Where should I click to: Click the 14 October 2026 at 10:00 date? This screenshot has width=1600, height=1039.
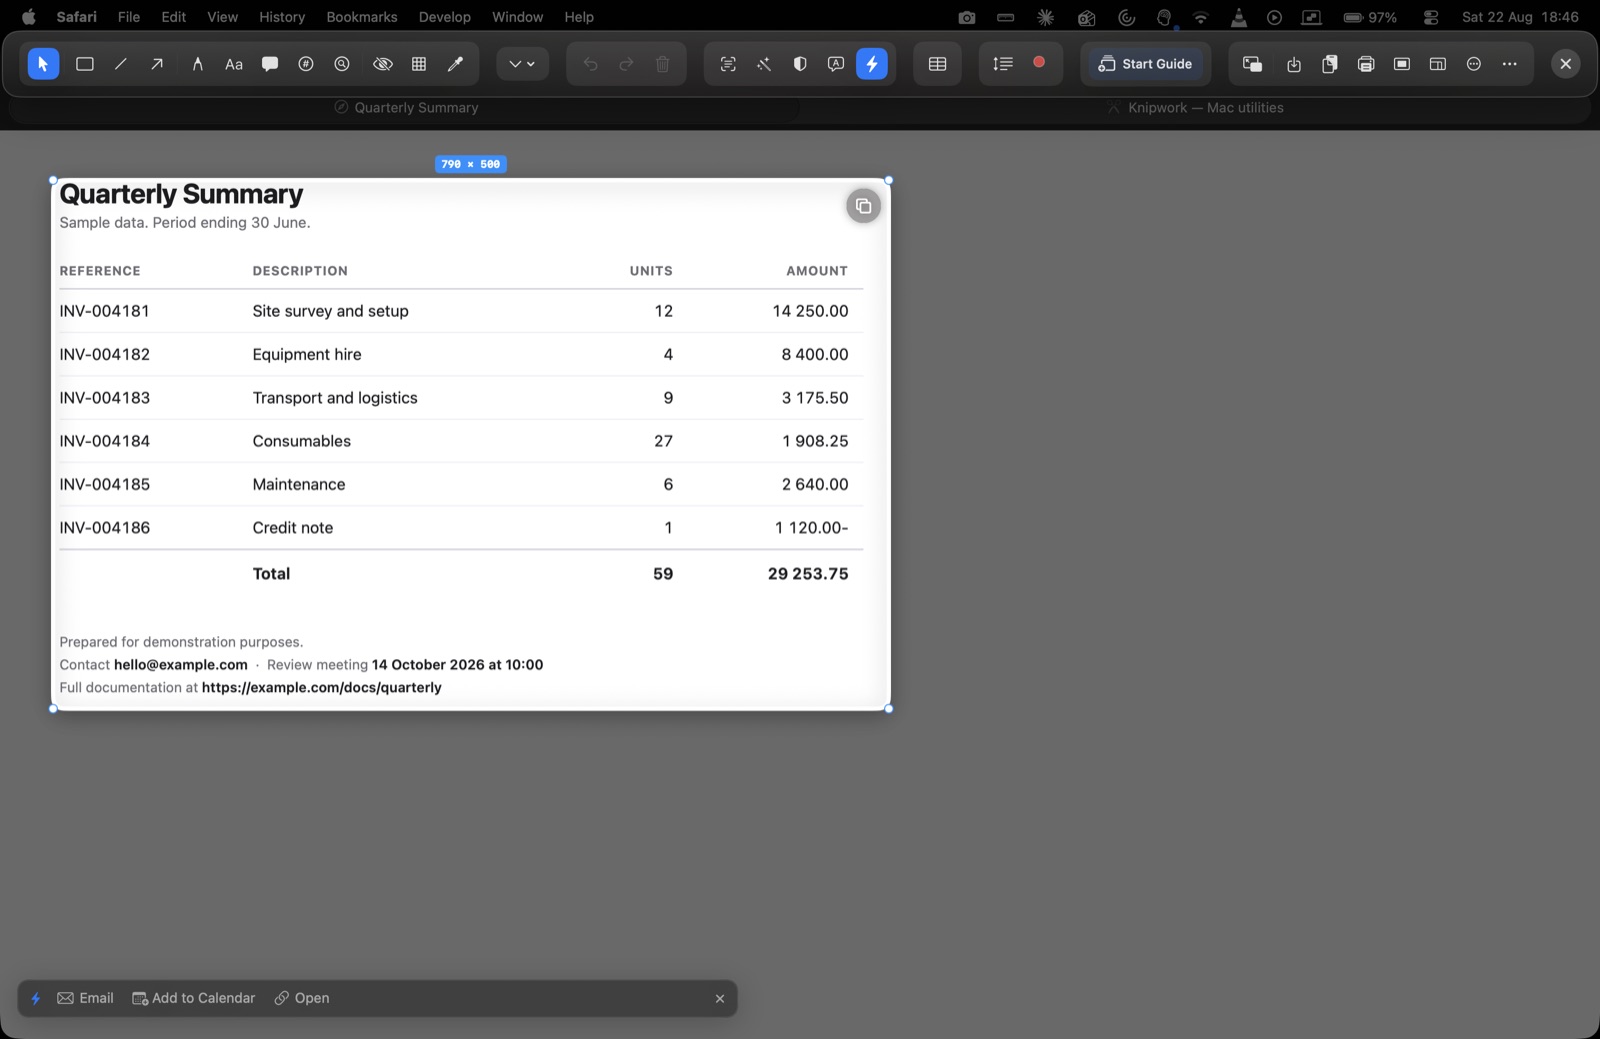[x=458, y=665]
